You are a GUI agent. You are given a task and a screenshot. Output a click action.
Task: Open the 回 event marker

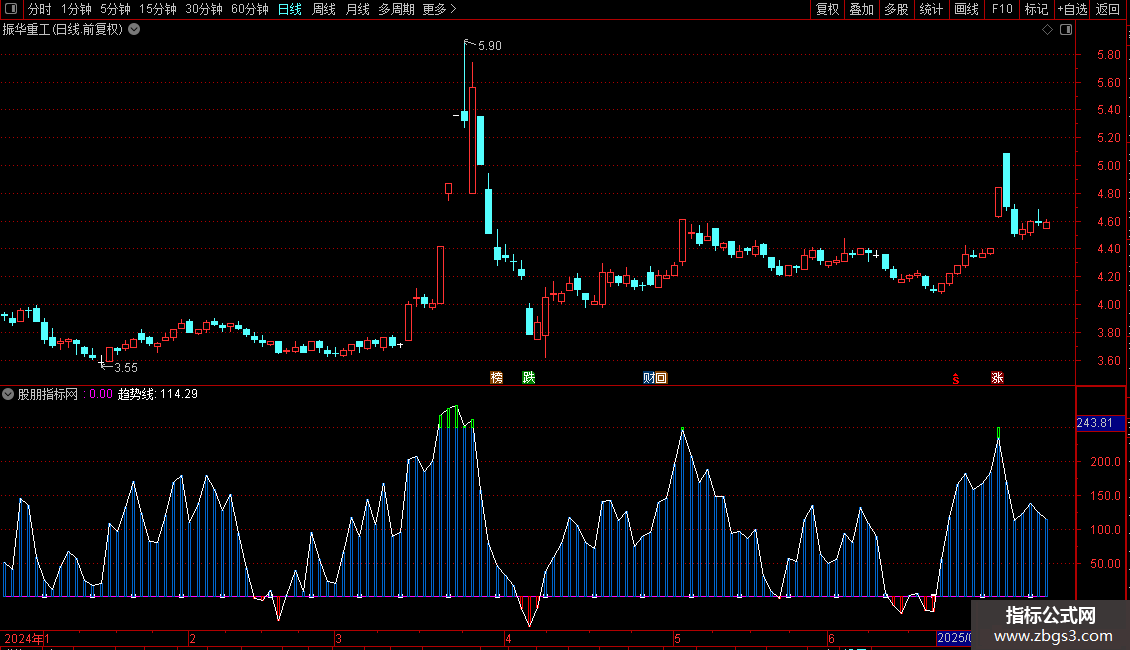coord(662,378)
